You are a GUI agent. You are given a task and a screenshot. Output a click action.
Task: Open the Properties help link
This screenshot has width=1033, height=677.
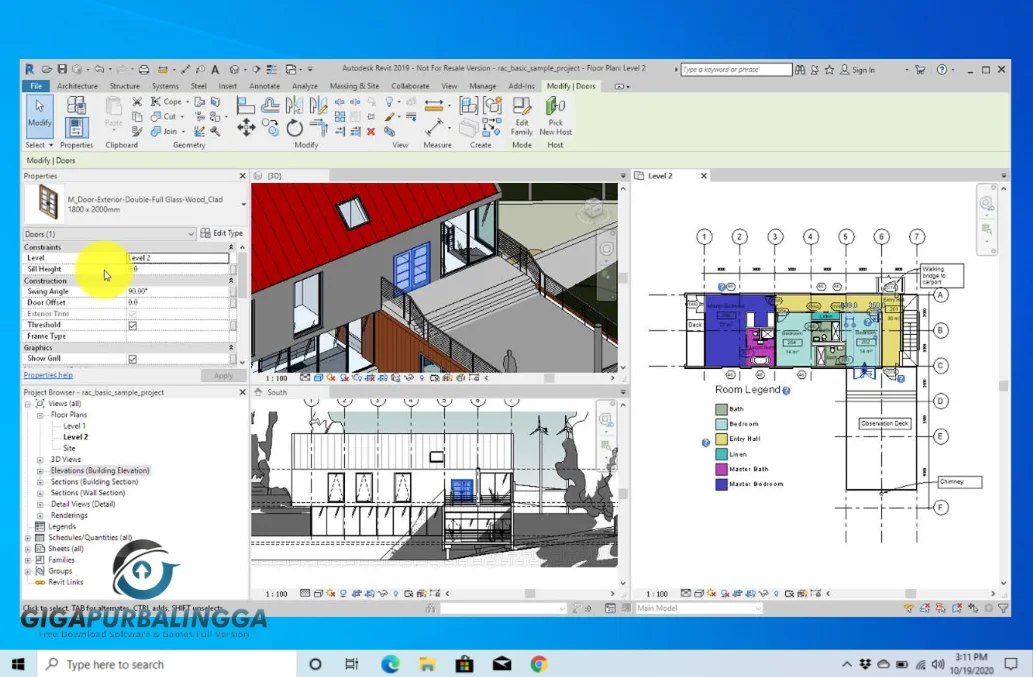click(x=48, y=375)
